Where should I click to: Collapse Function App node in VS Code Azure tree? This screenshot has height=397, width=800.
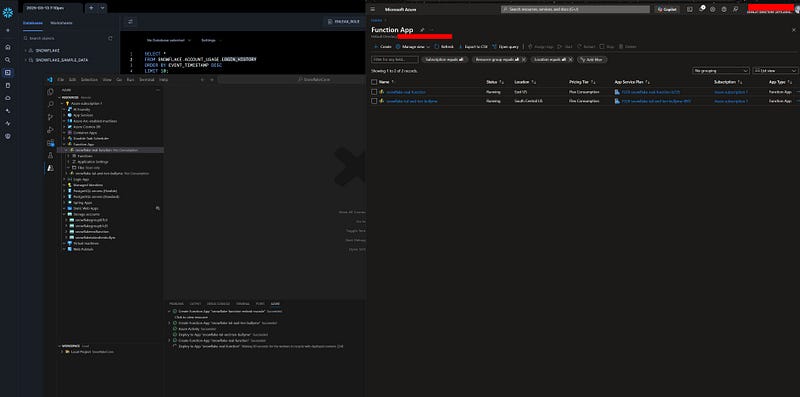[x=65, y=144]
